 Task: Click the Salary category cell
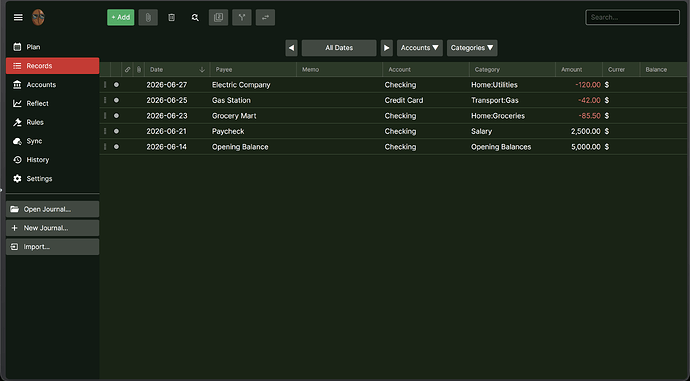[512, 131]
